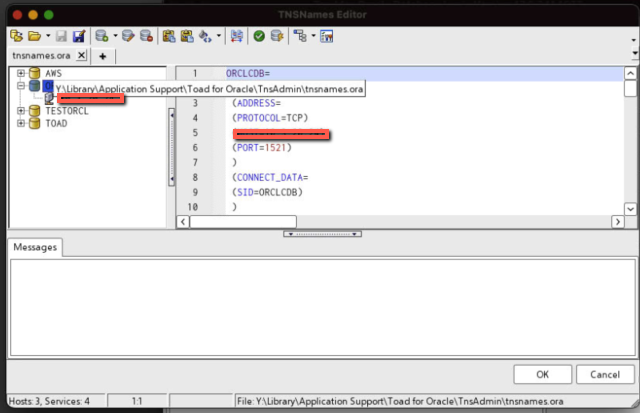Click the service icon under the expanded host
Viewport: 640px width, 413px height.
click(49, 98)
